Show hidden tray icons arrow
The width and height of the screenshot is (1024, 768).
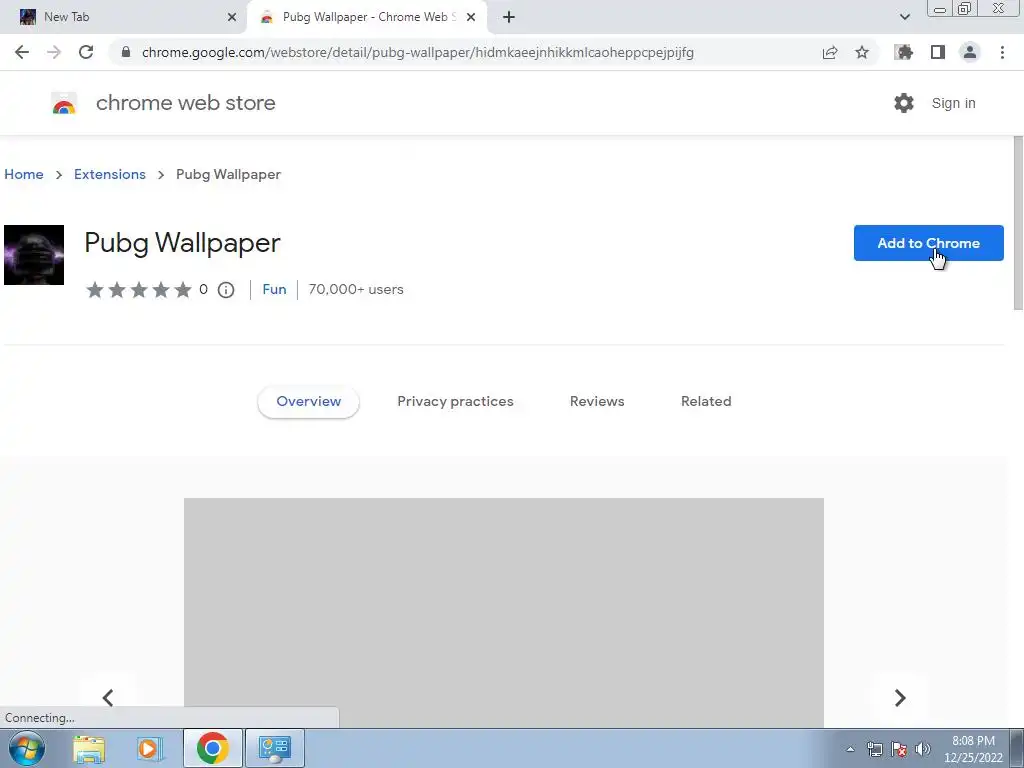point(850,749)
